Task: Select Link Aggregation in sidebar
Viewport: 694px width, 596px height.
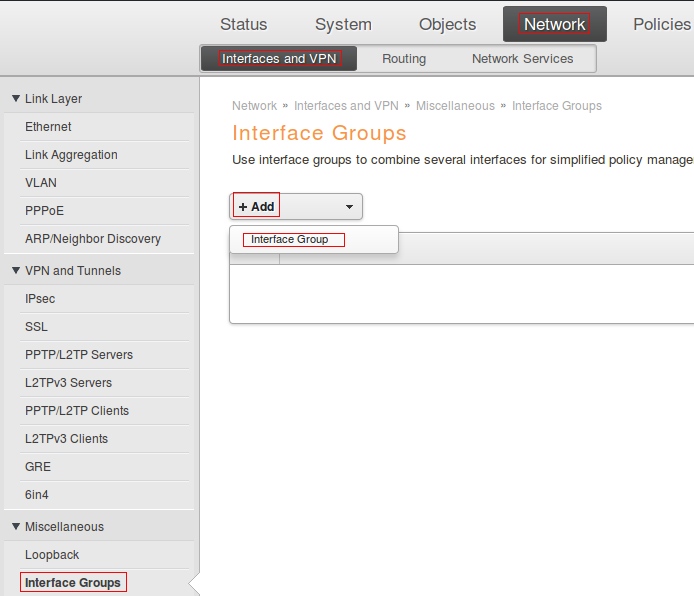Action: point(71,155)
